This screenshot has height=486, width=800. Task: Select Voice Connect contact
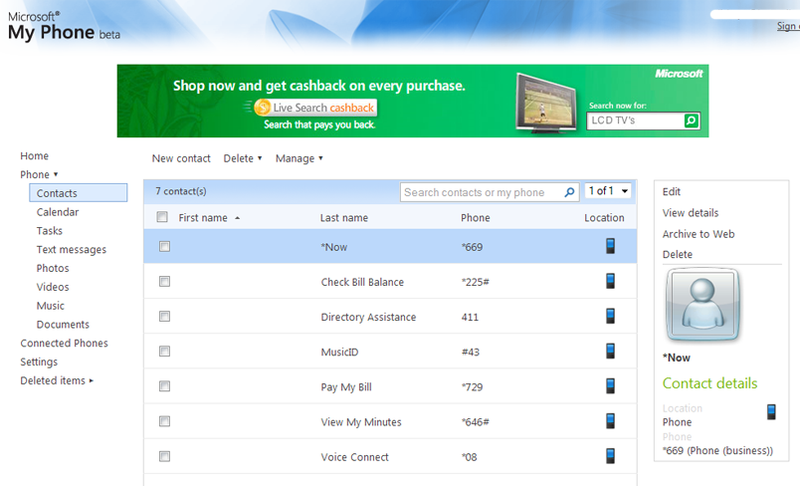(x=355, y=457)
